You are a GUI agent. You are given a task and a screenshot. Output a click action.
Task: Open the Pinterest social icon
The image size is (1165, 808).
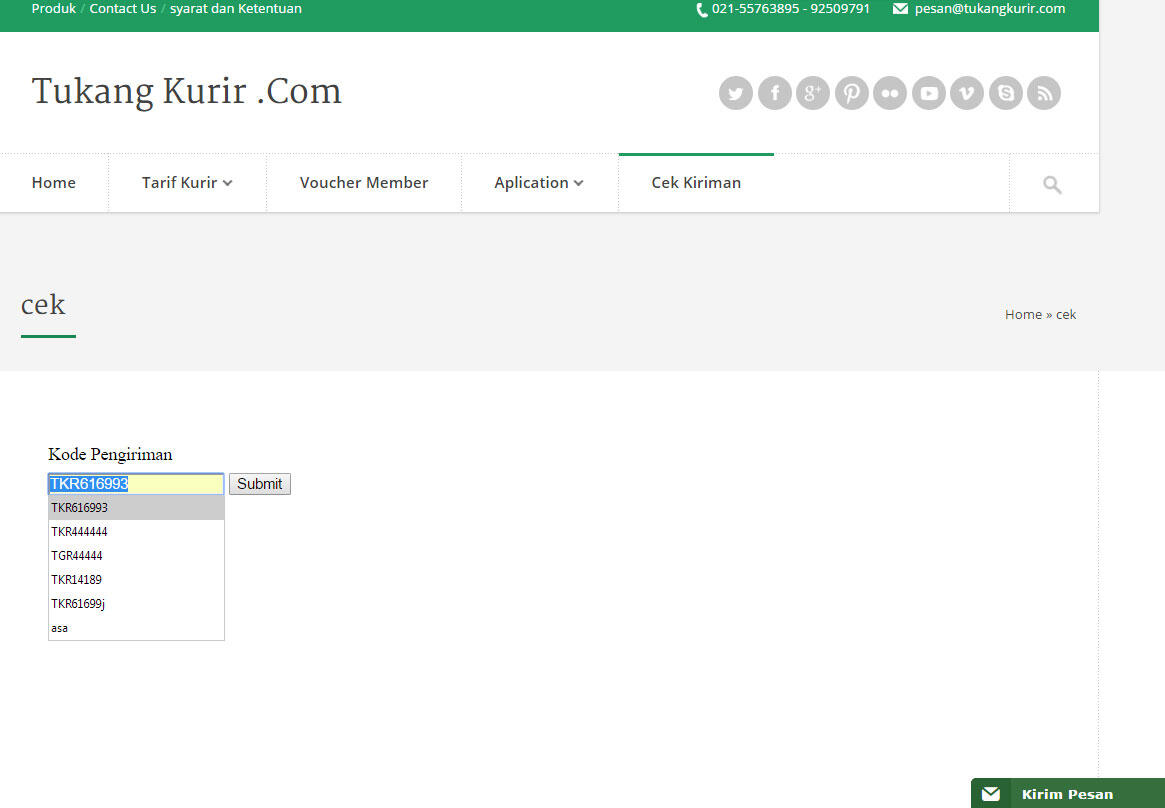(x=851, y=93)
